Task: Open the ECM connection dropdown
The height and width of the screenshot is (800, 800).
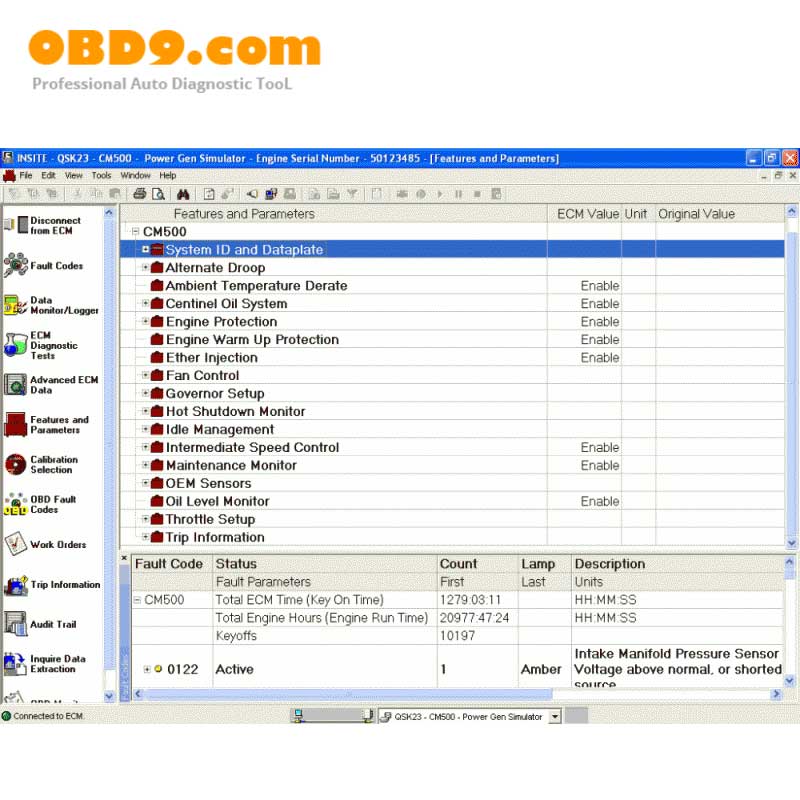Action: [x=555, y=717]
